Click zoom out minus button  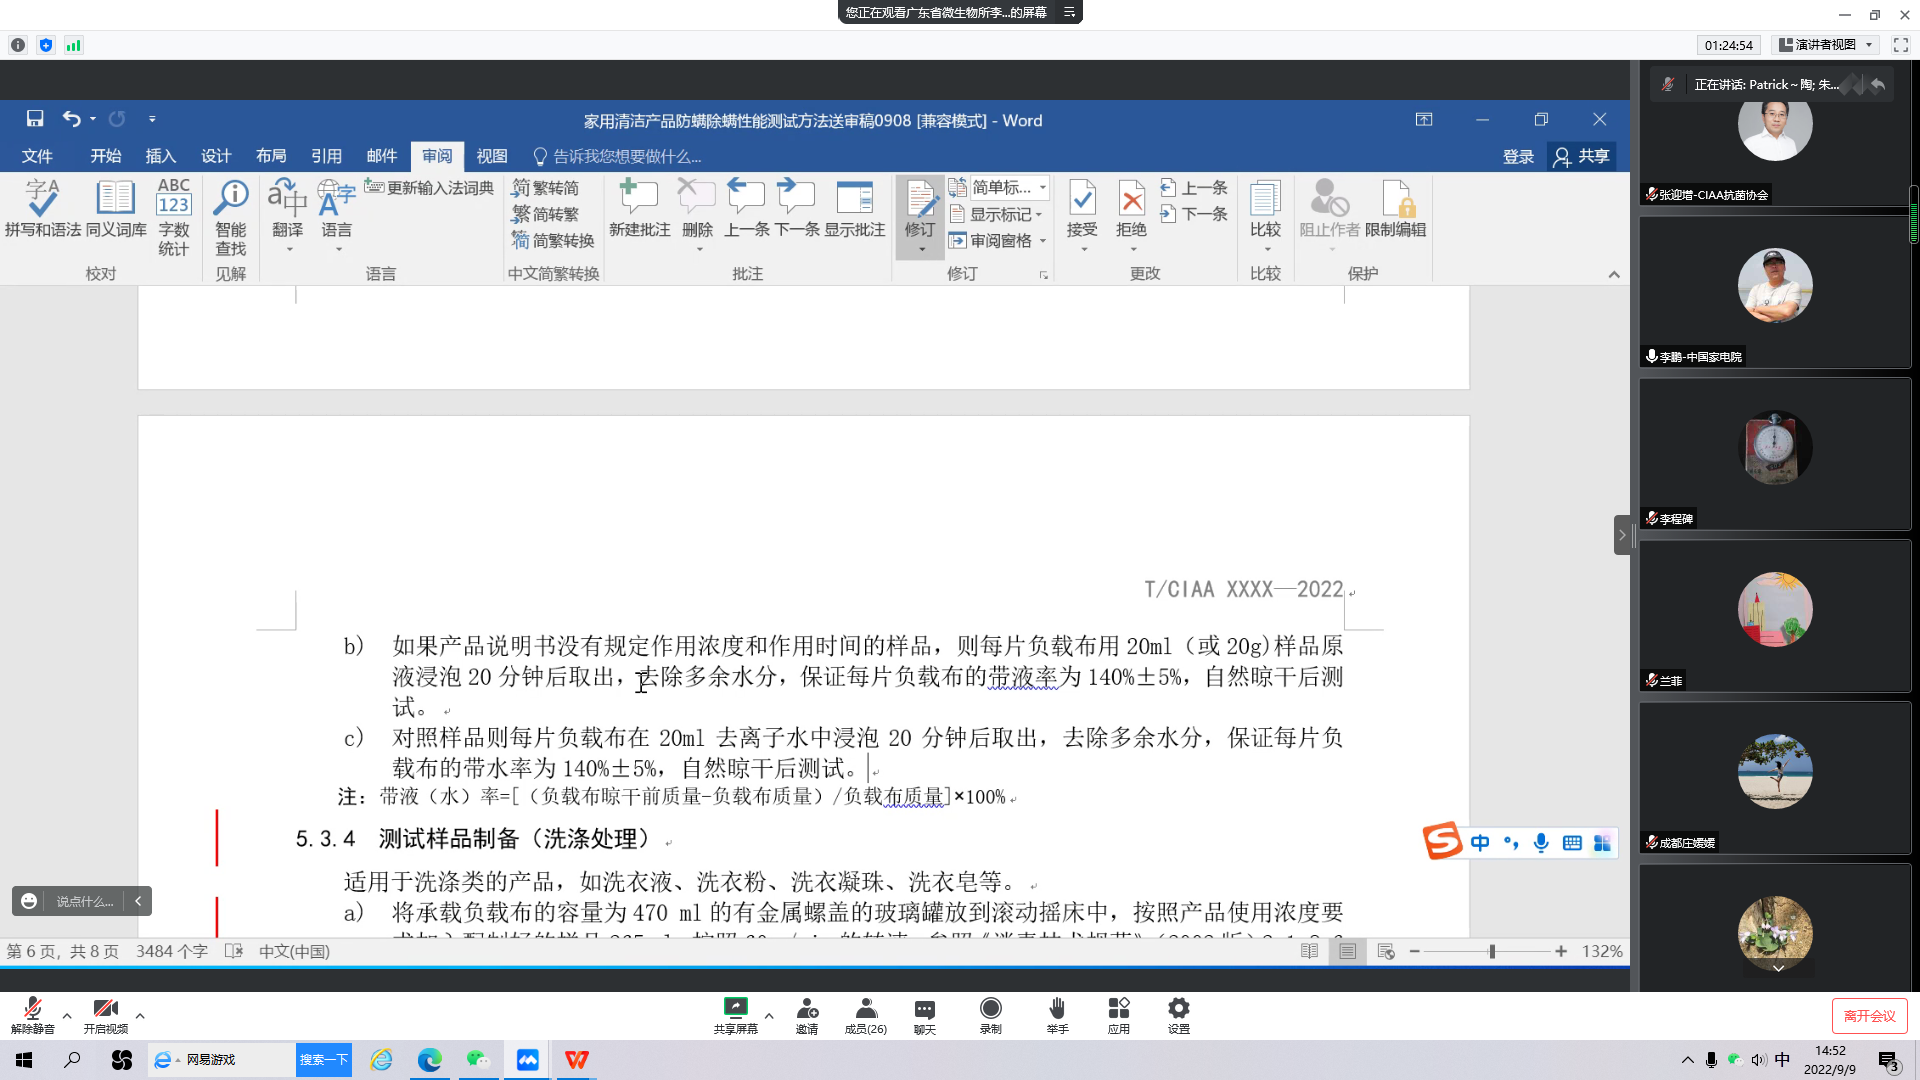pos(1414,951)
